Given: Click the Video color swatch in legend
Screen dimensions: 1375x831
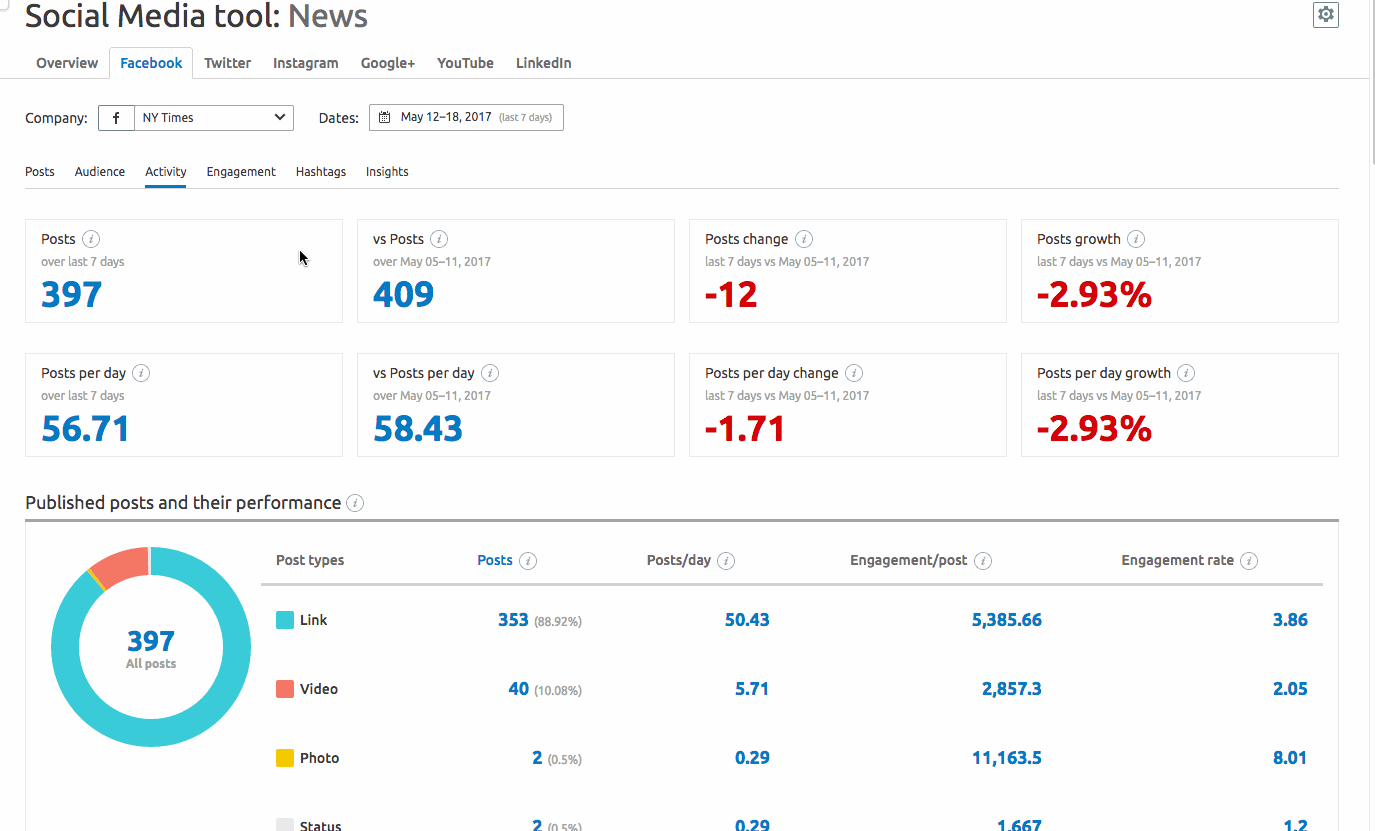Looking at the screenshot, I should click(285, 689).
